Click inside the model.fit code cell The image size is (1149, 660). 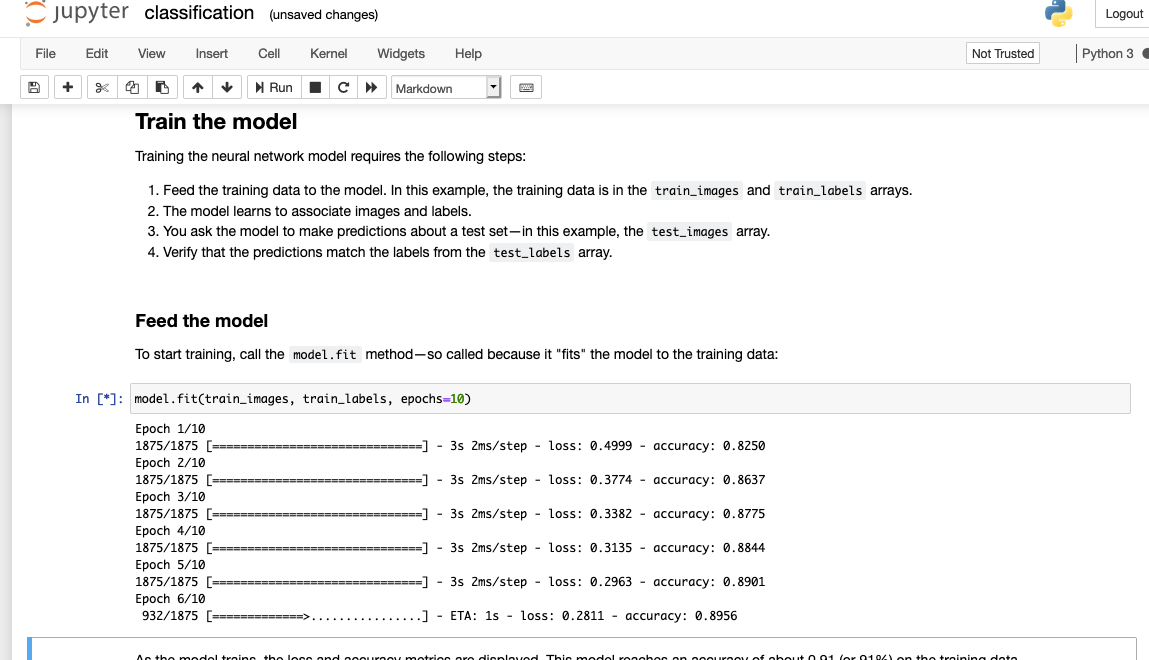point(630,398)
